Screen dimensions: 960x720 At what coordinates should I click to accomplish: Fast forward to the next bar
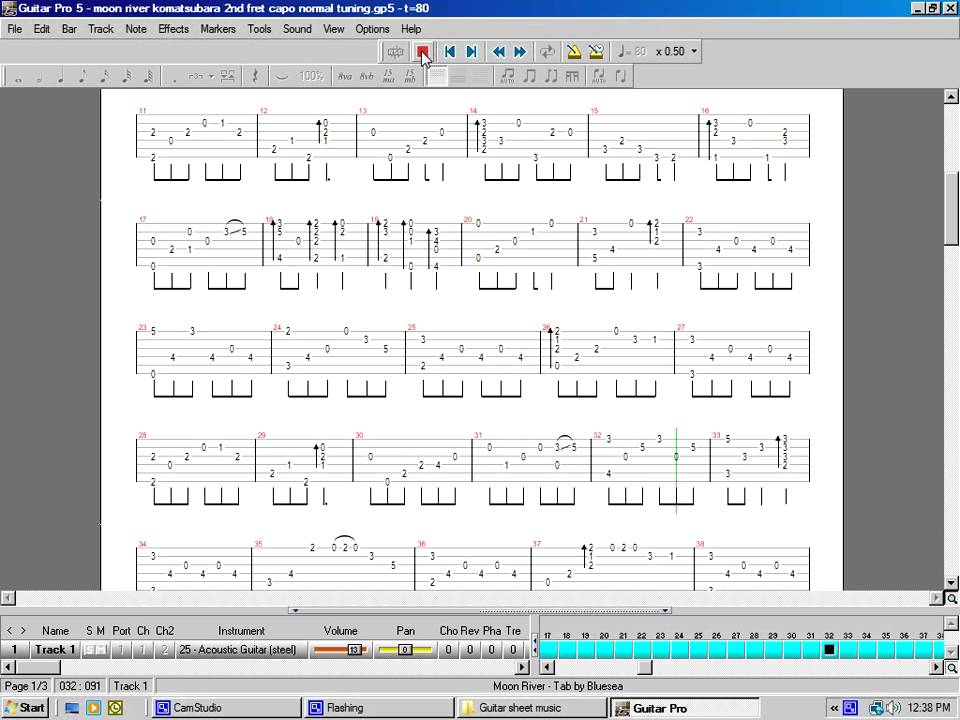pyautogui.click(x=520, y=51)
